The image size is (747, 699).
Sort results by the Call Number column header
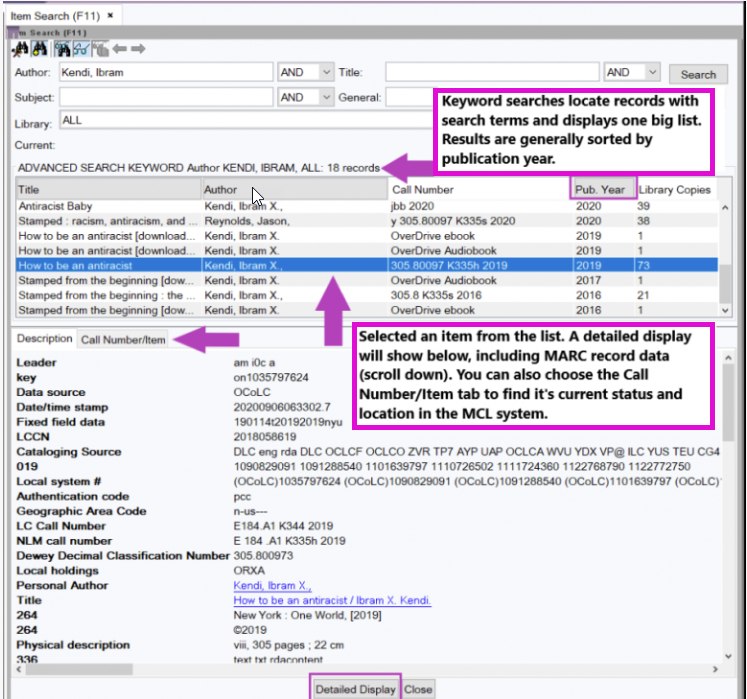coord(479,190)
